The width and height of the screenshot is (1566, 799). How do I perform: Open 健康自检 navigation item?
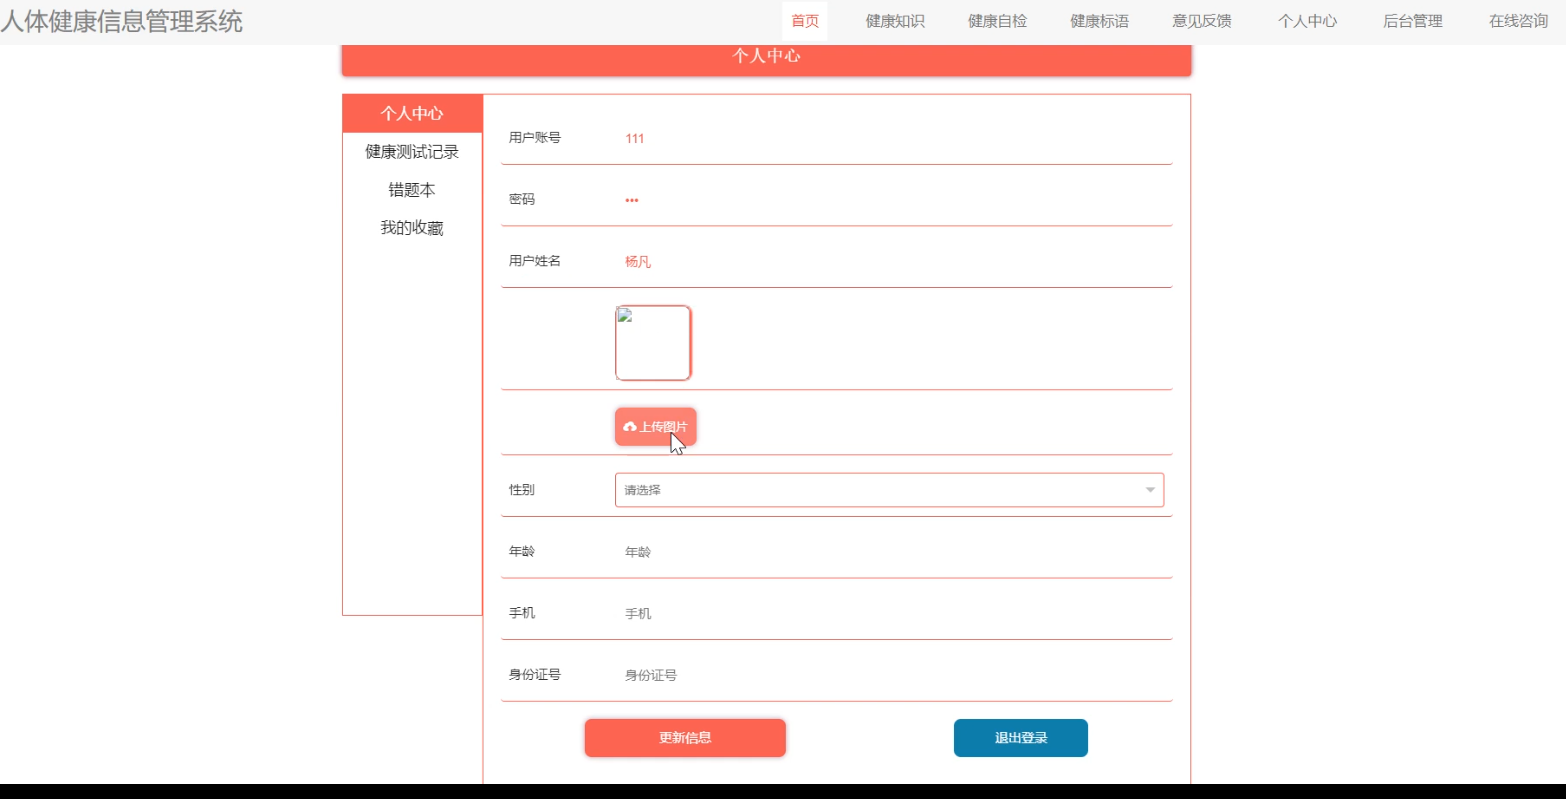tap(997, 21)
